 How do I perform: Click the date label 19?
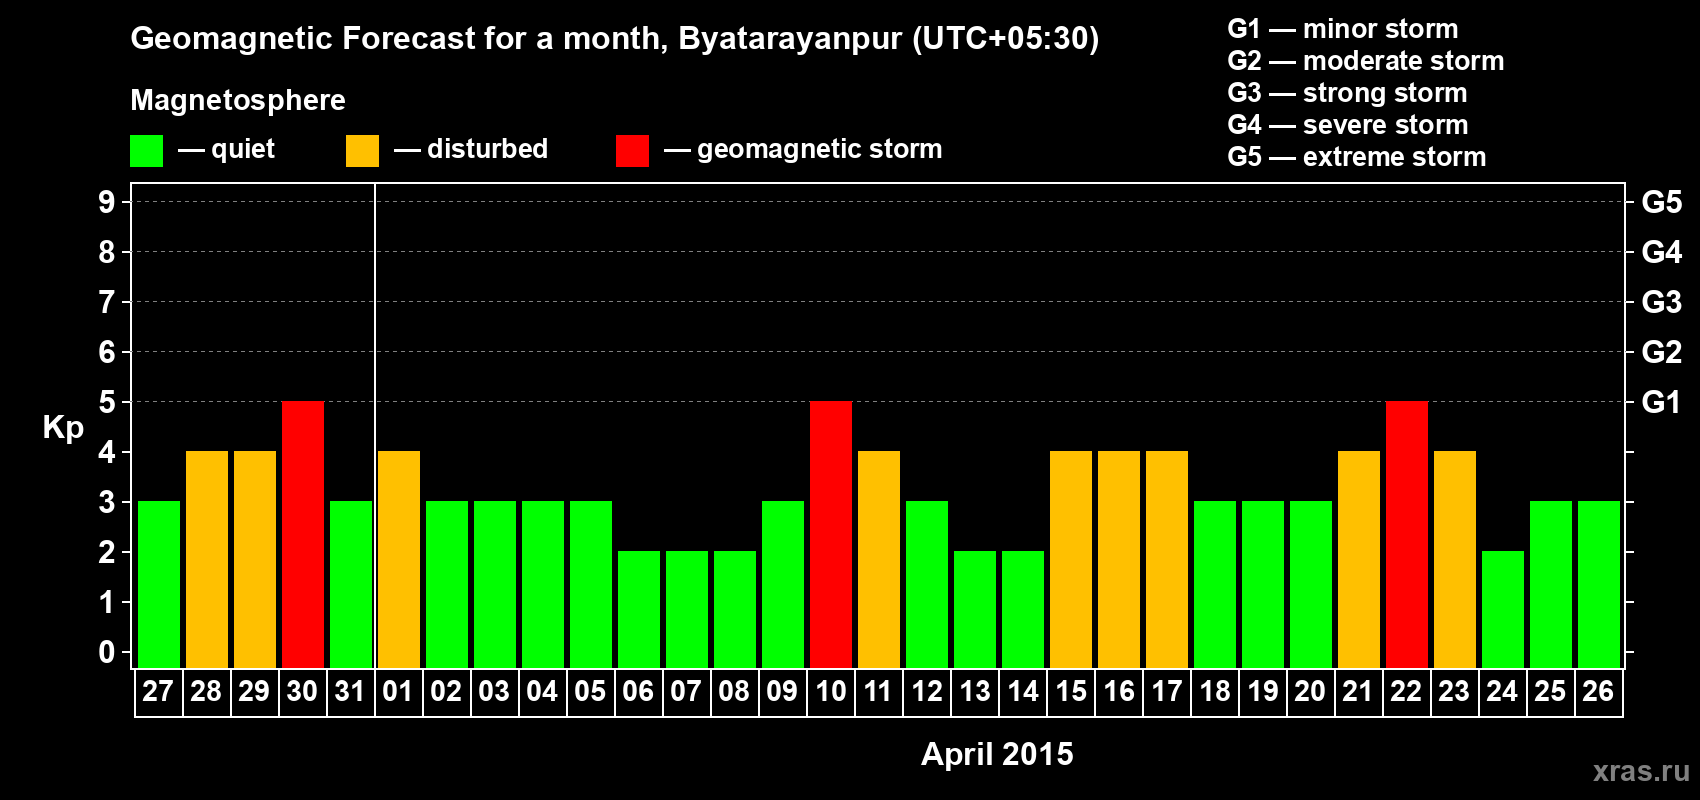pos(1263,691)
